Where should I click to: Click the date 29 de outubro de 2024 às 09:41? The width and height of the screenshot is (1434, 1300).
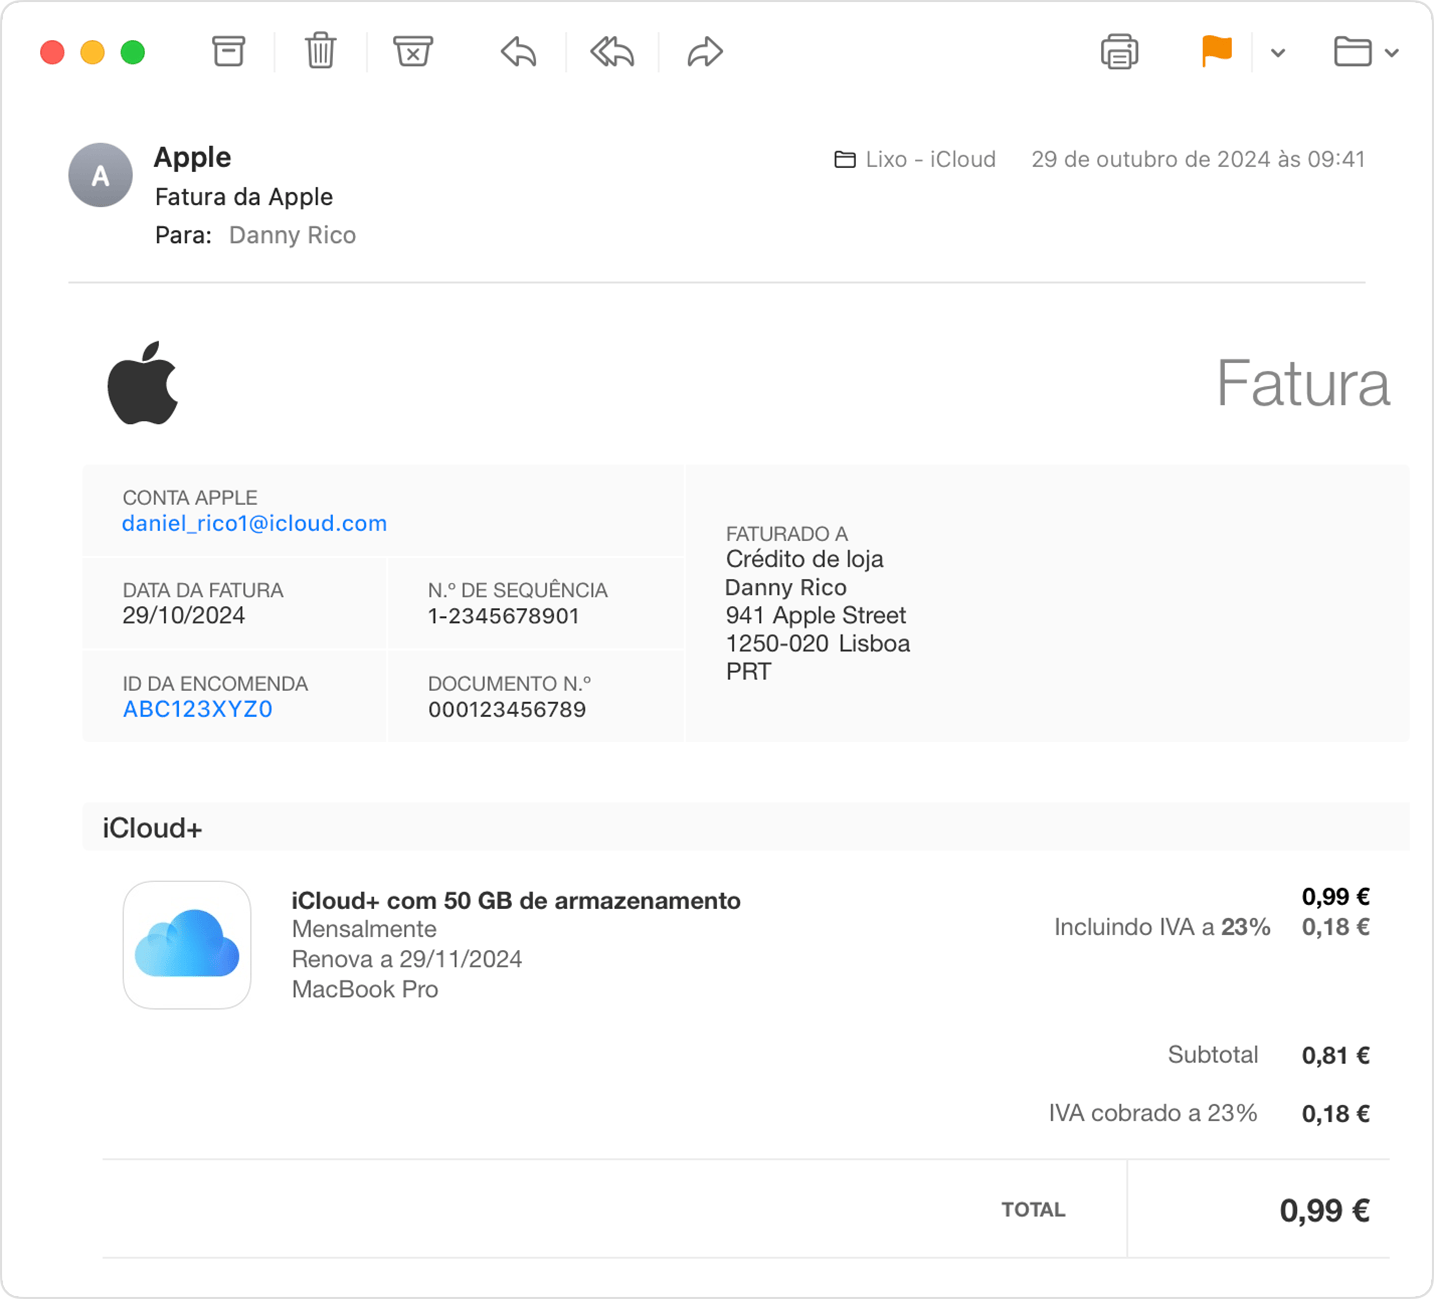[x=1198, y=159]
